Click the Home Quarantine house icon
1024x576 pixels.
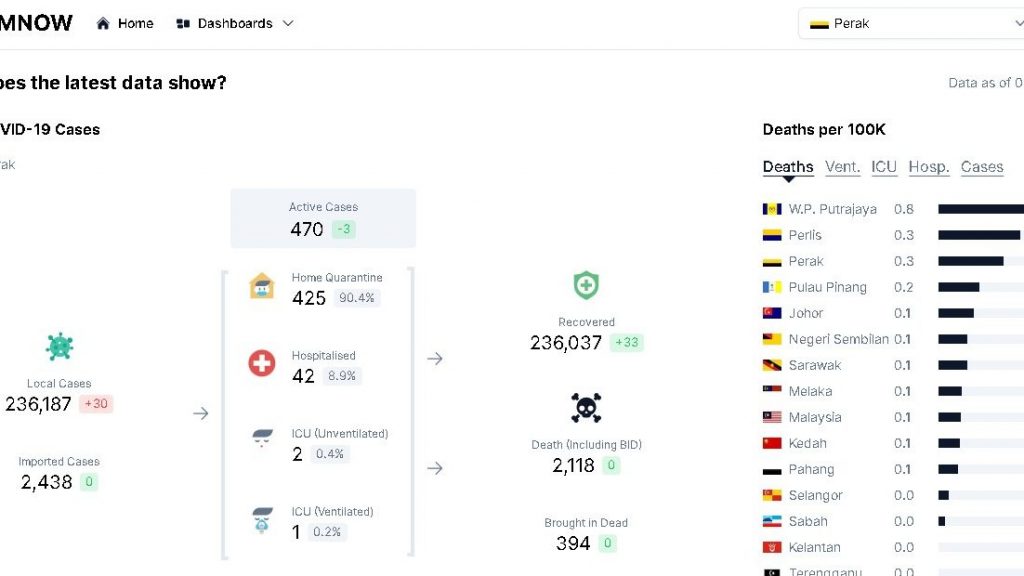coord(262,287)
